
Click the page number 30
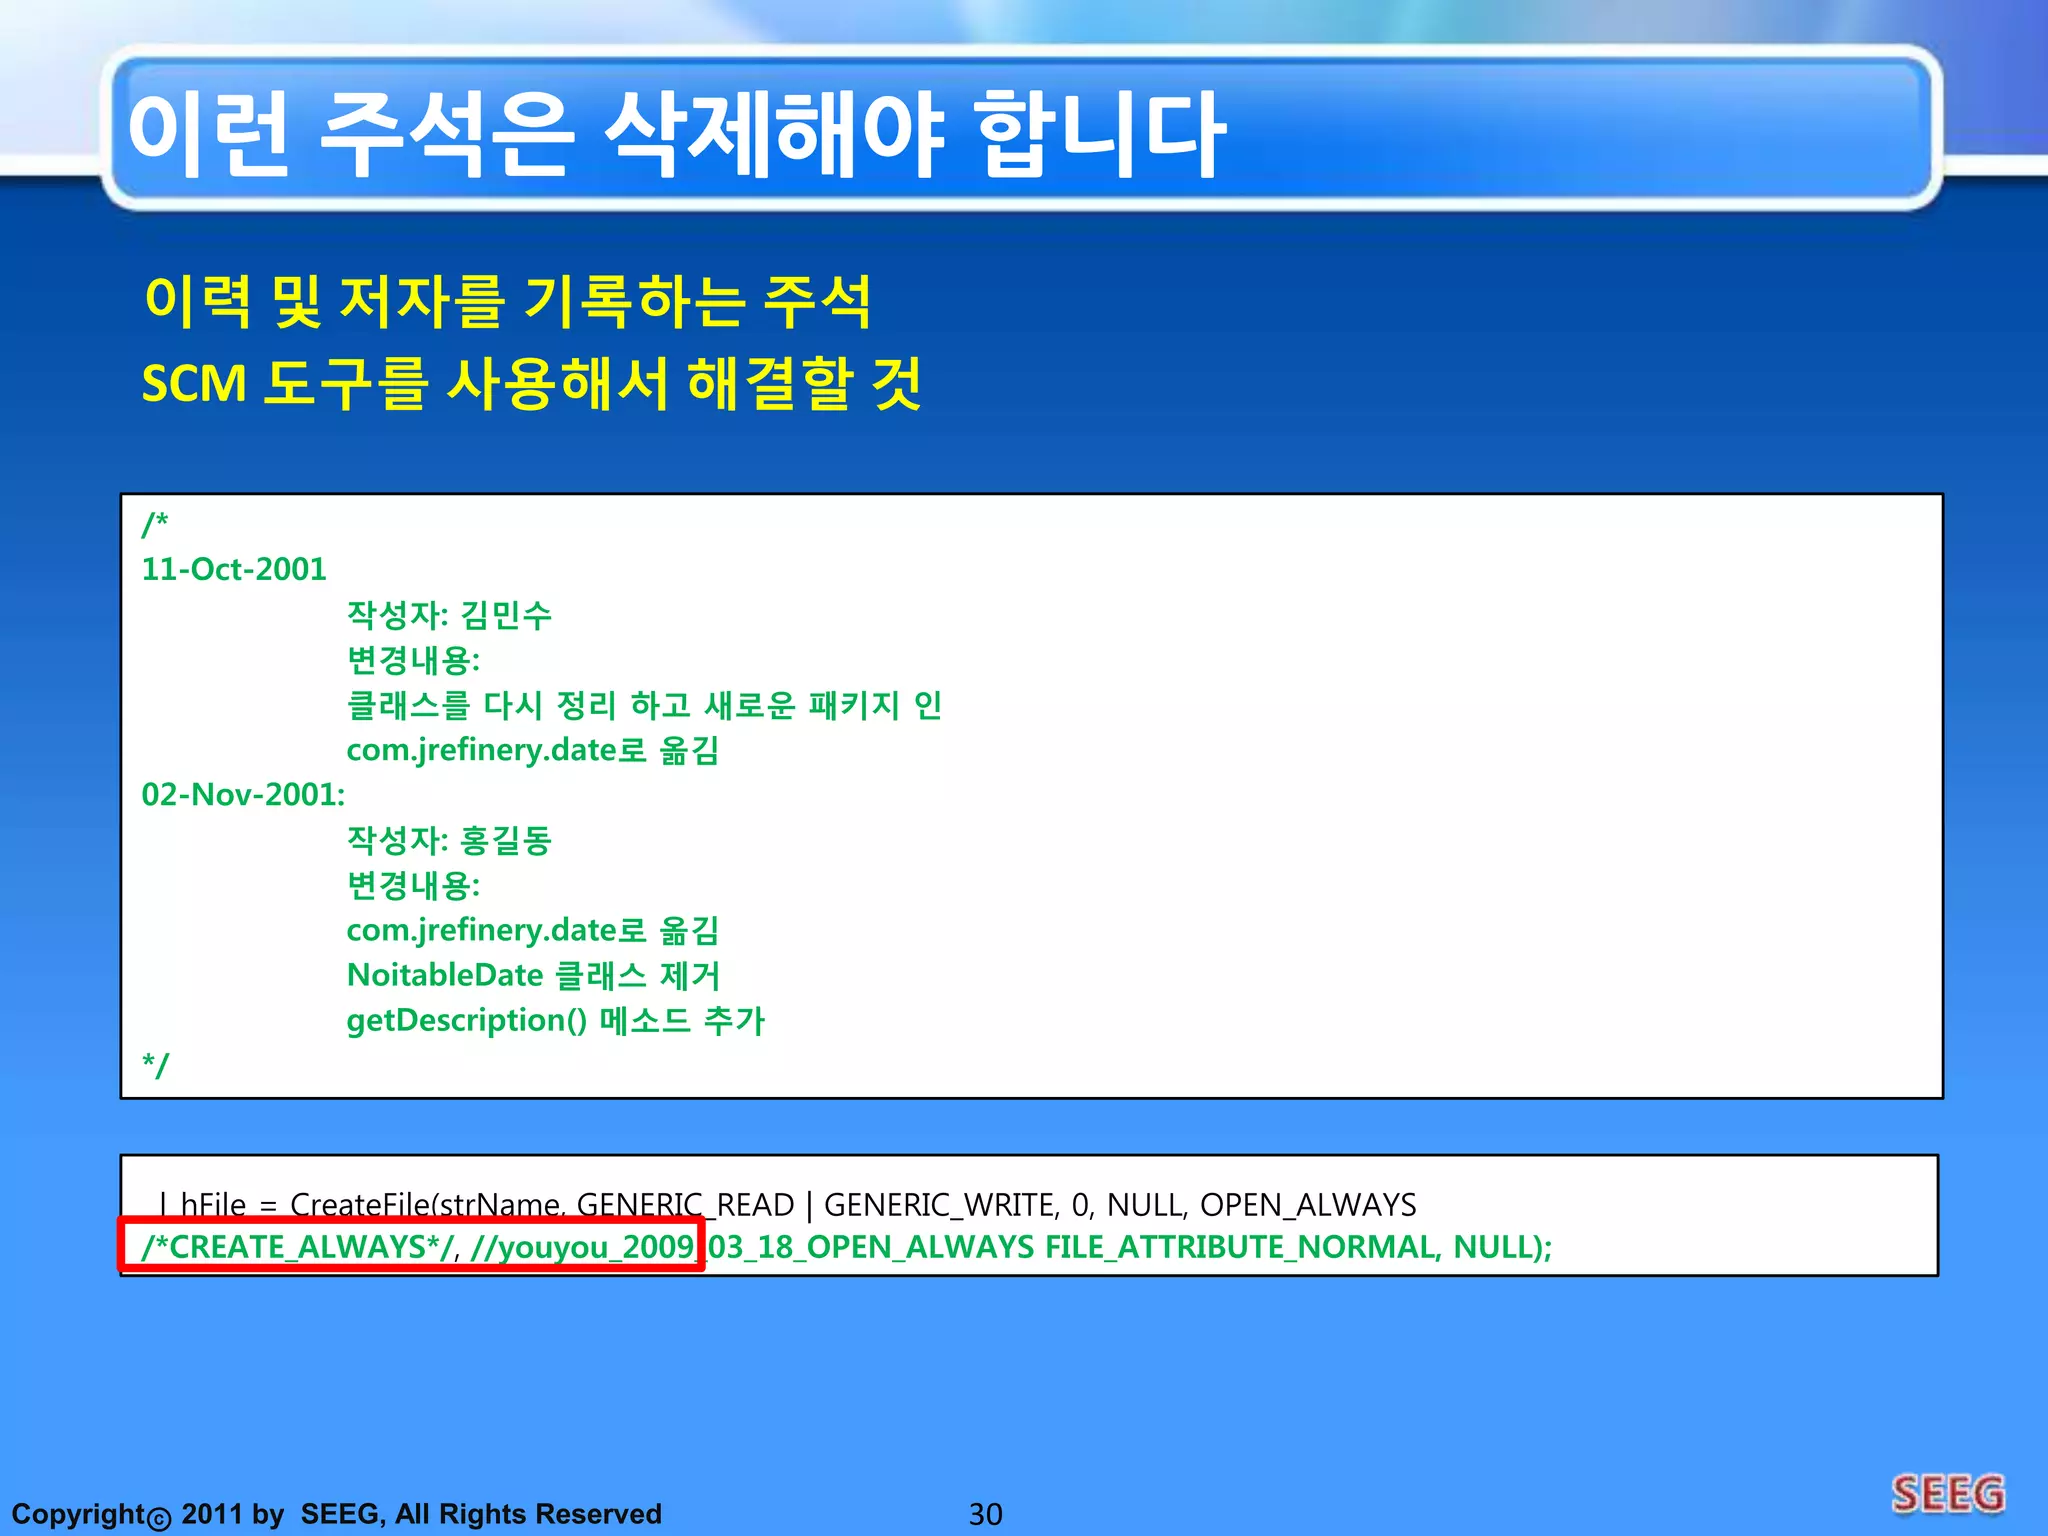click(x=986, y=1514)
